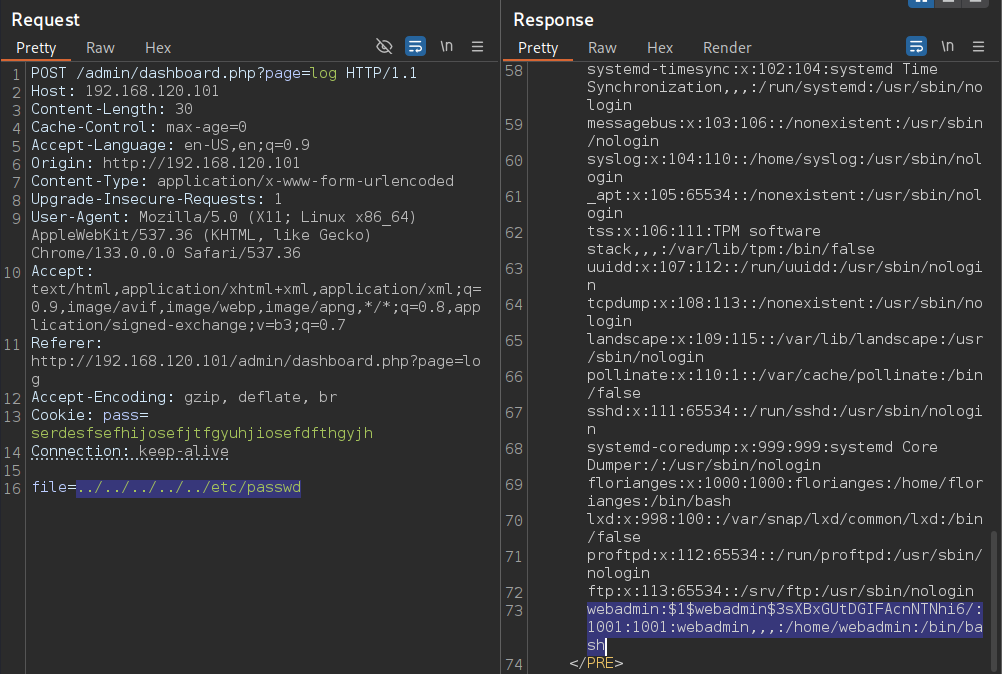Click the Referer: header label
Viewport: 1002px width, 674px height.
(x=66, y=343)
